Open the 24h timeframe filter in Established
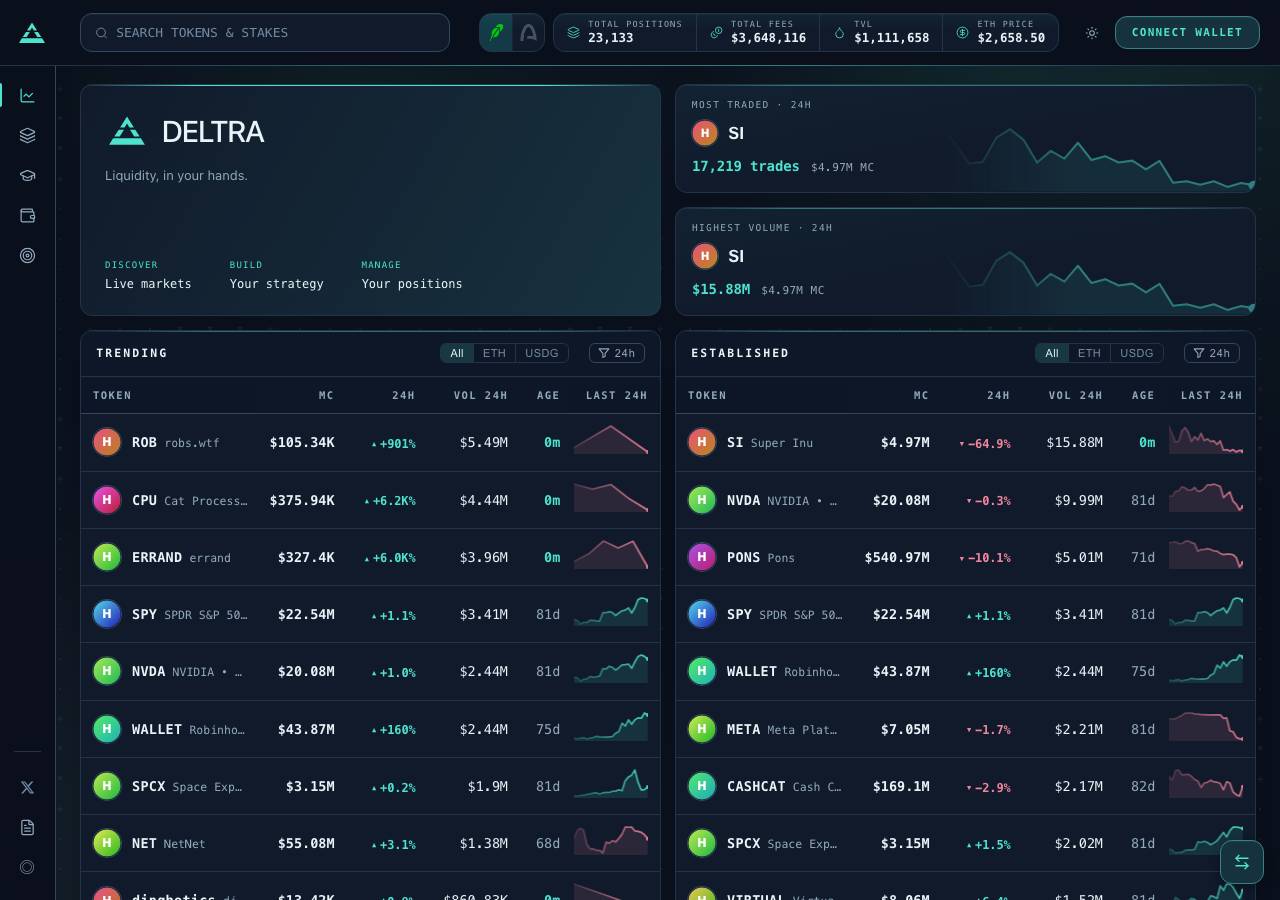Viewport: 1280px width, 900px height. click(x=1212, y=353)
